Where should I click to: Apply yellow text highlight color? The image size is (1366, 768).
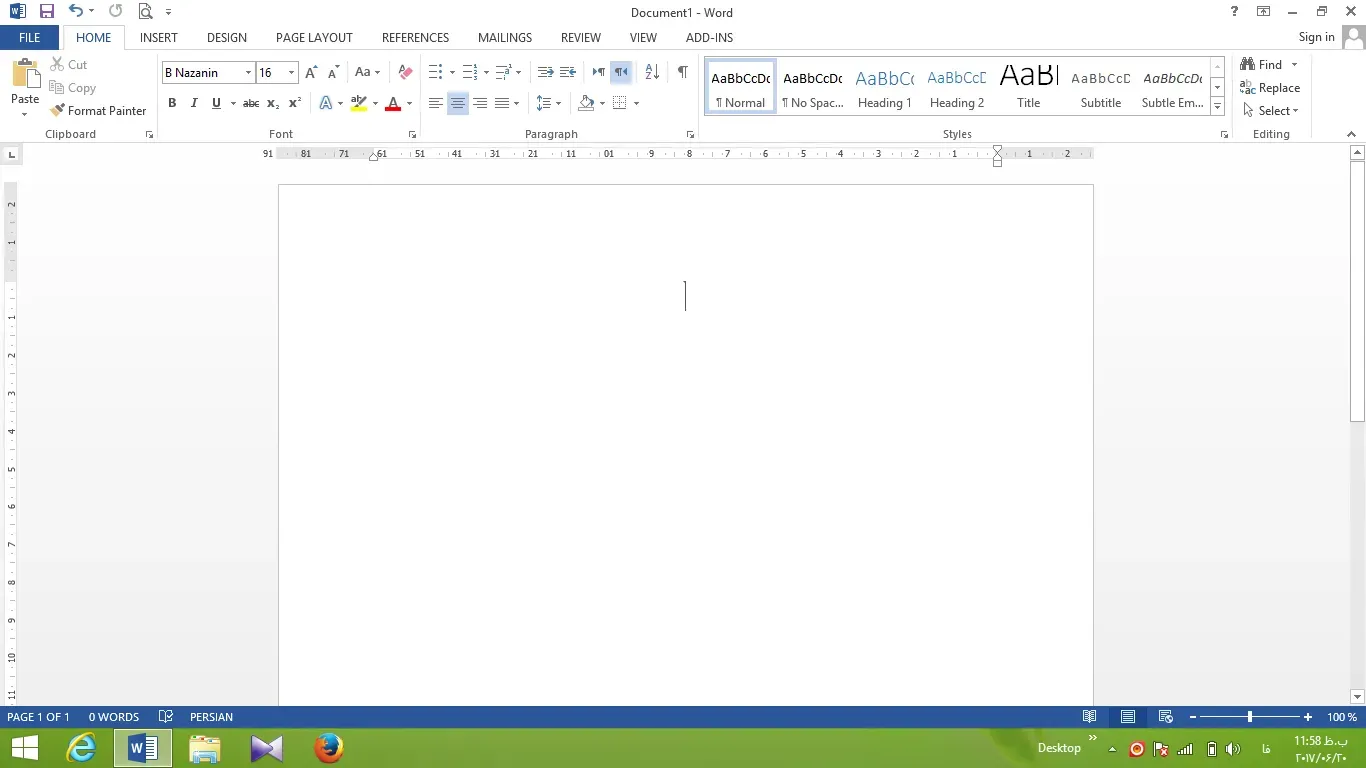[359, 103]
